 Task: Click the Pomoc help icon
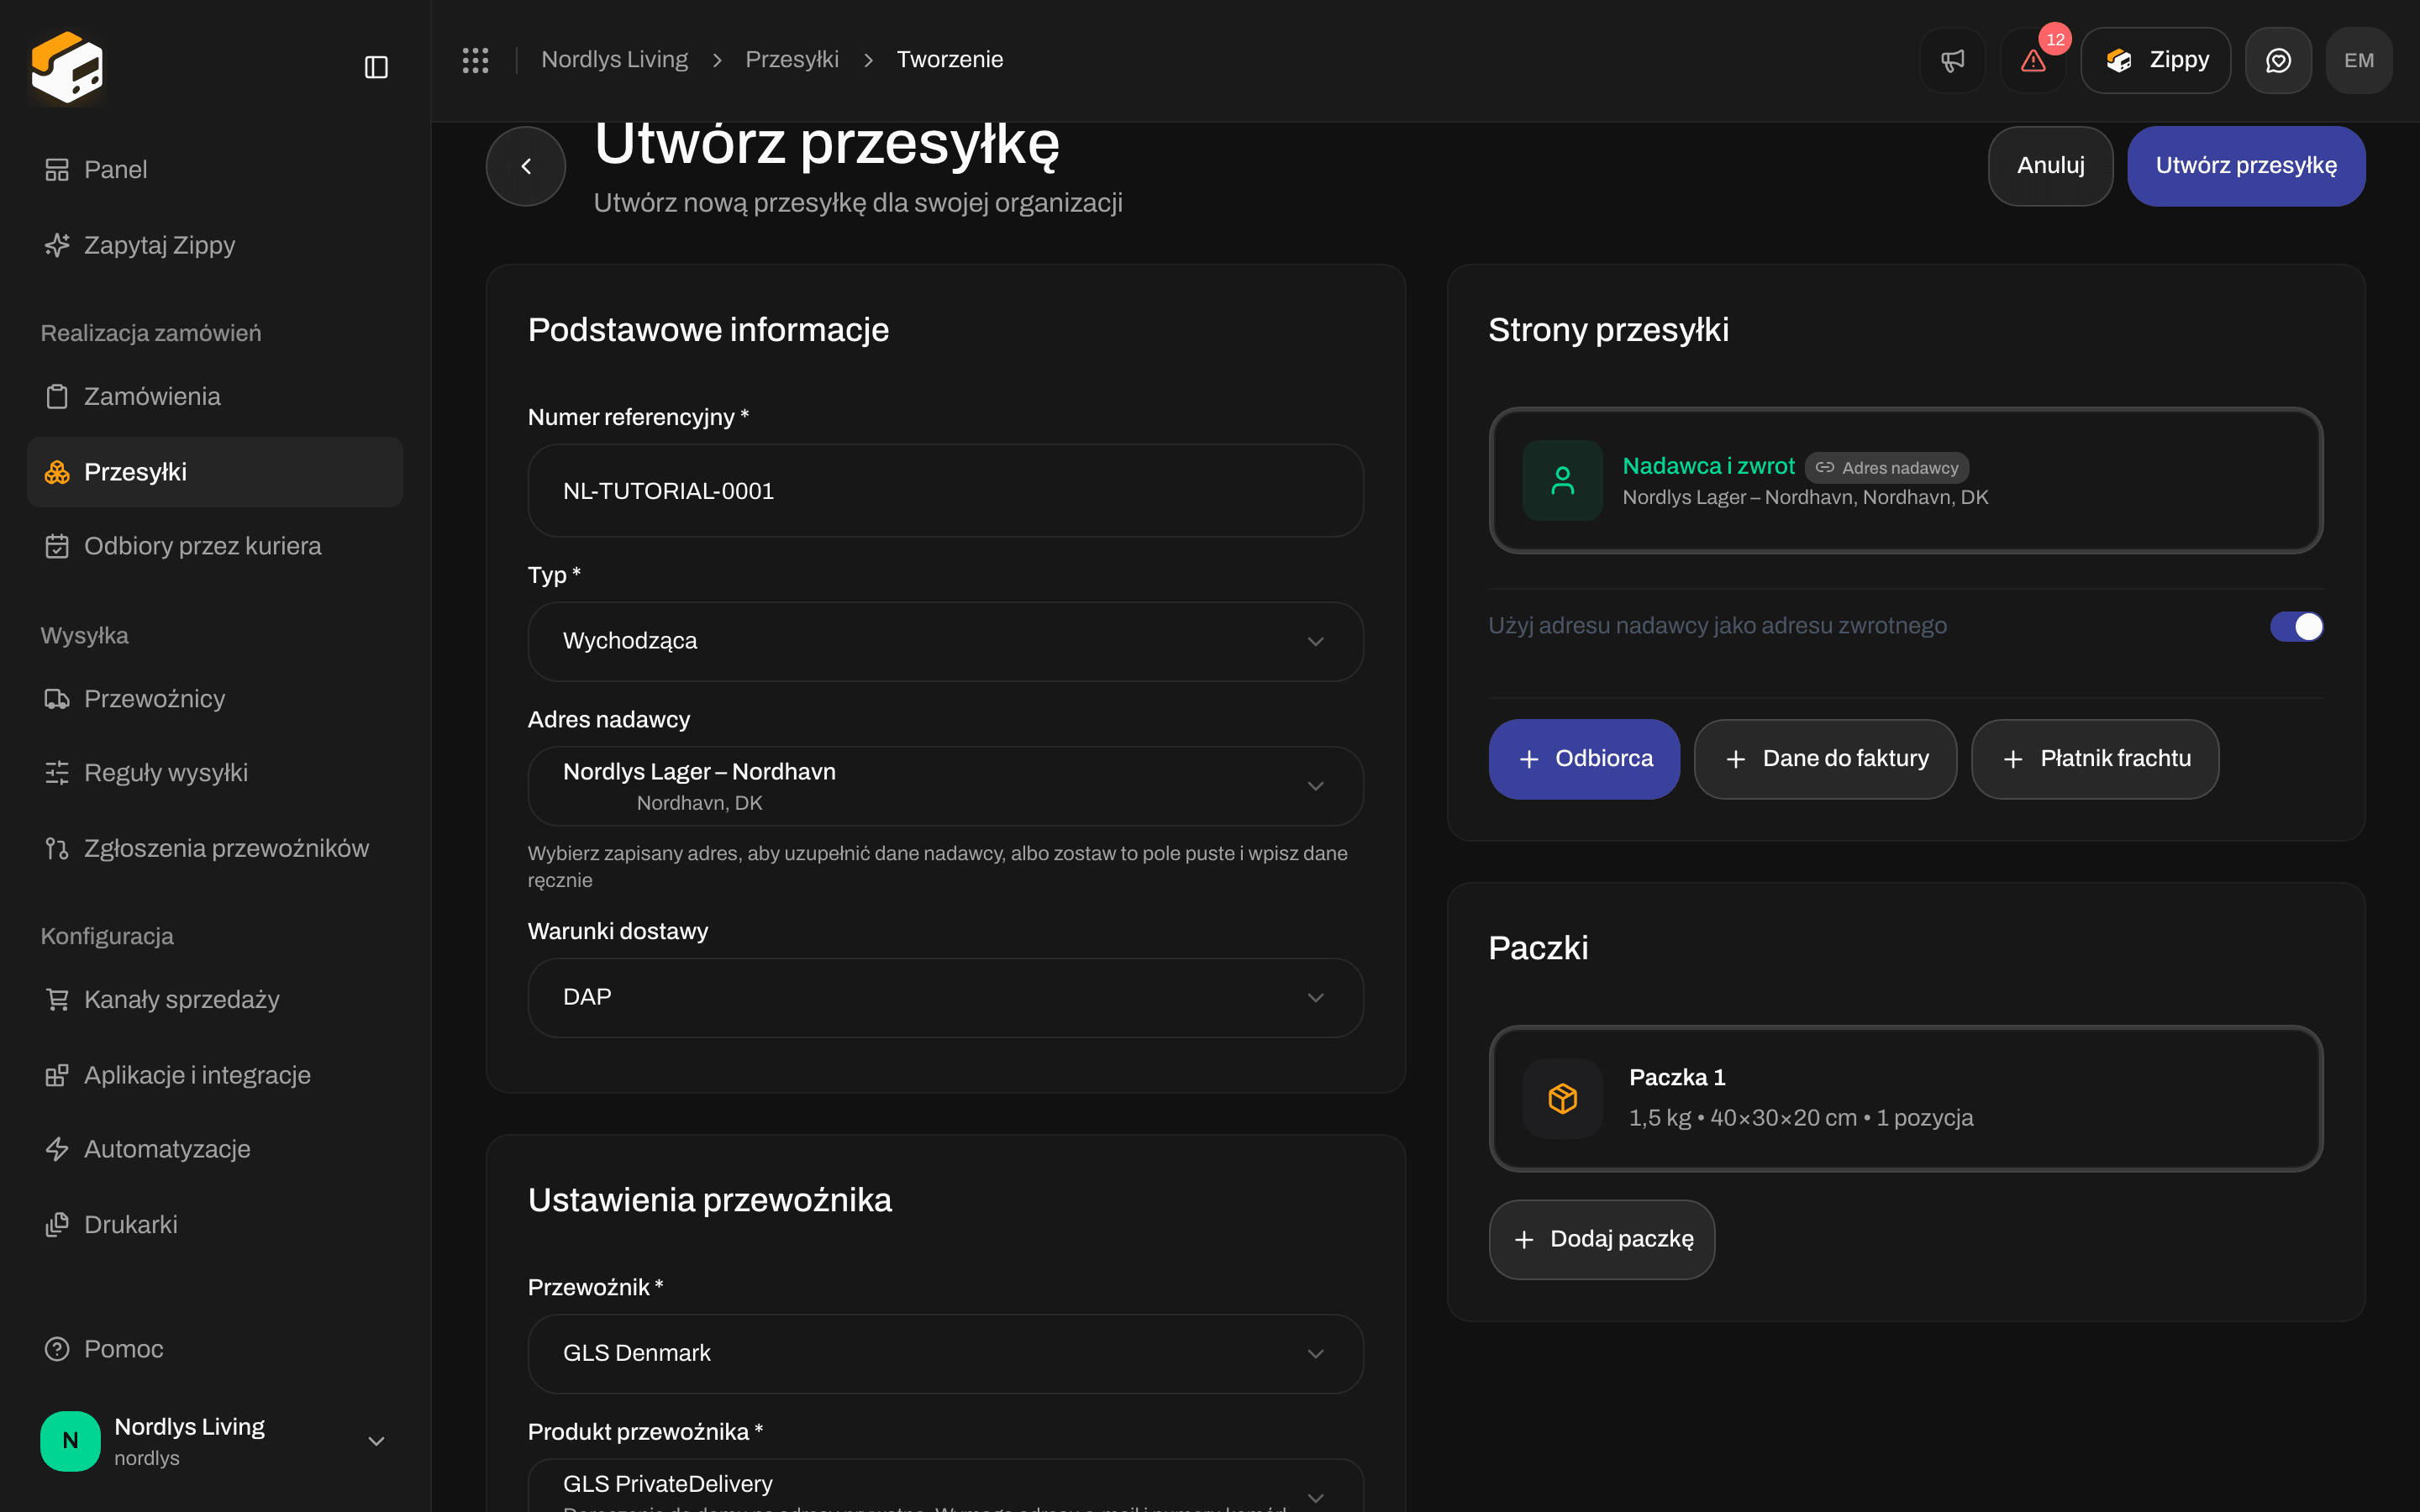point(57,1349)
